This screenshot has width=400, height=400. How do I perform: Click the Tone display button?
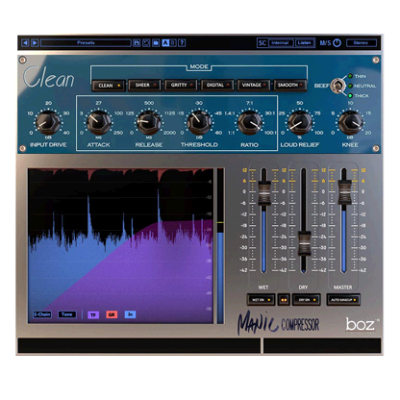67,314
